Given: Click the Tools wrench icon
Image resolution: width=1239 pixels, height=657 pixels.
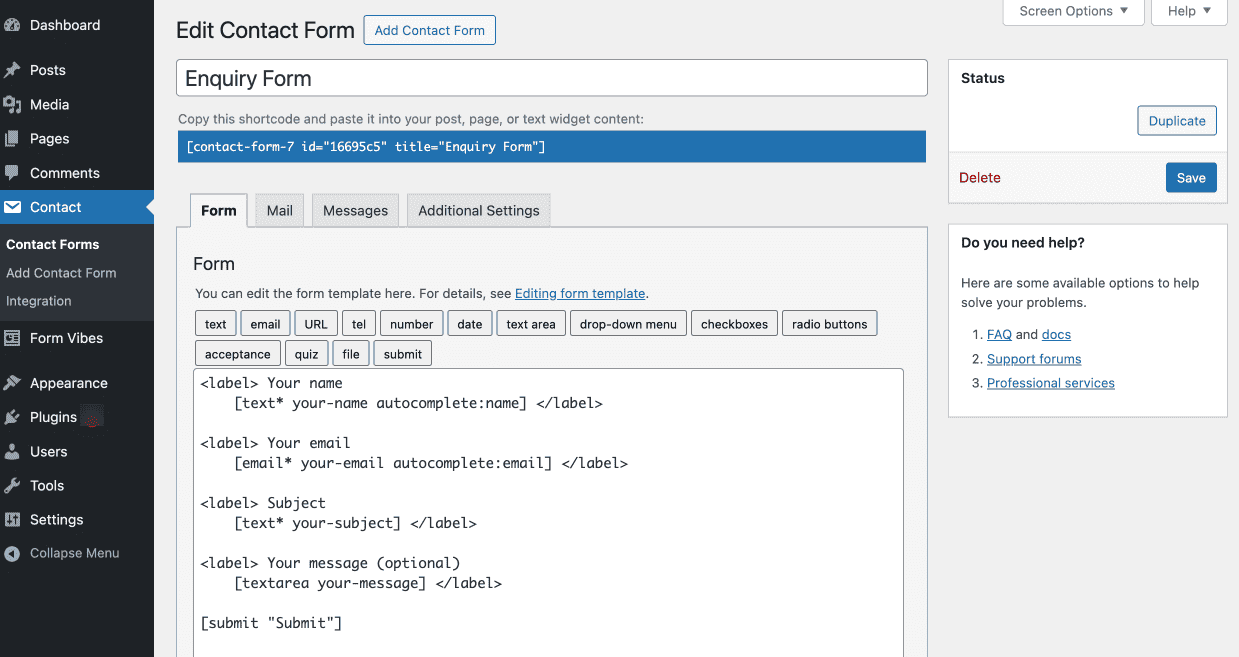Looking at the screenshot, I should pyautogui.click(x=12, y=485).
